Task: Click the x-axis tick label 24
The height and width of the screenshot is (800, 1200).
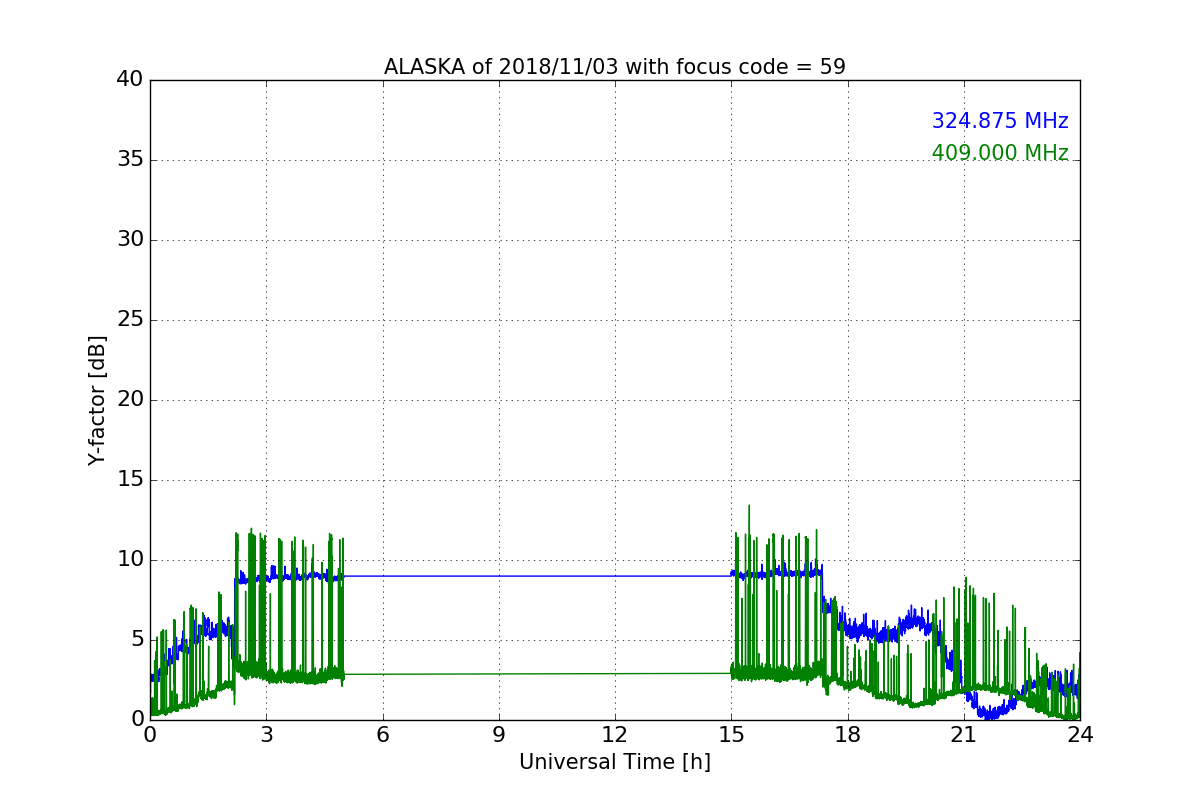Action: coord(1080,735)
